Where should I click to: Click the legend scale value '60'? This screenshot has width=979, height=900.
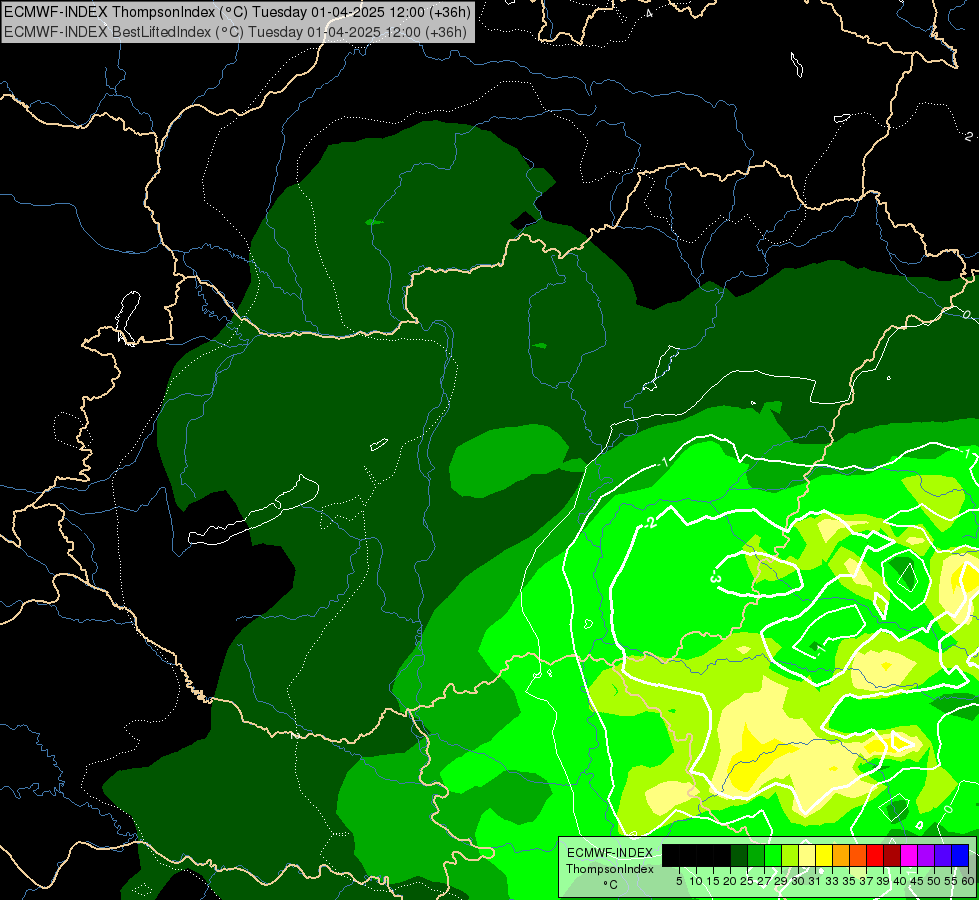968,881
